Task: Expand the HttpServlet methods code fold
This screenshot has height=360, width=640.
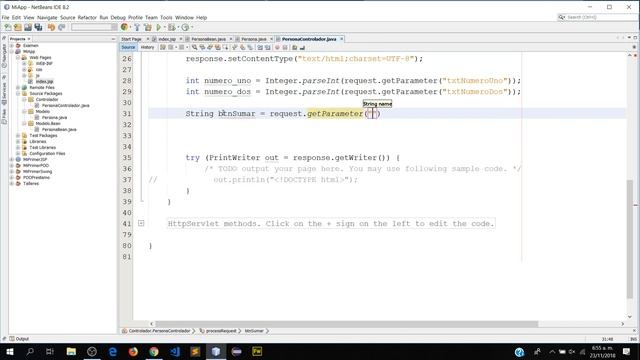Action: (x=141, y=223)
